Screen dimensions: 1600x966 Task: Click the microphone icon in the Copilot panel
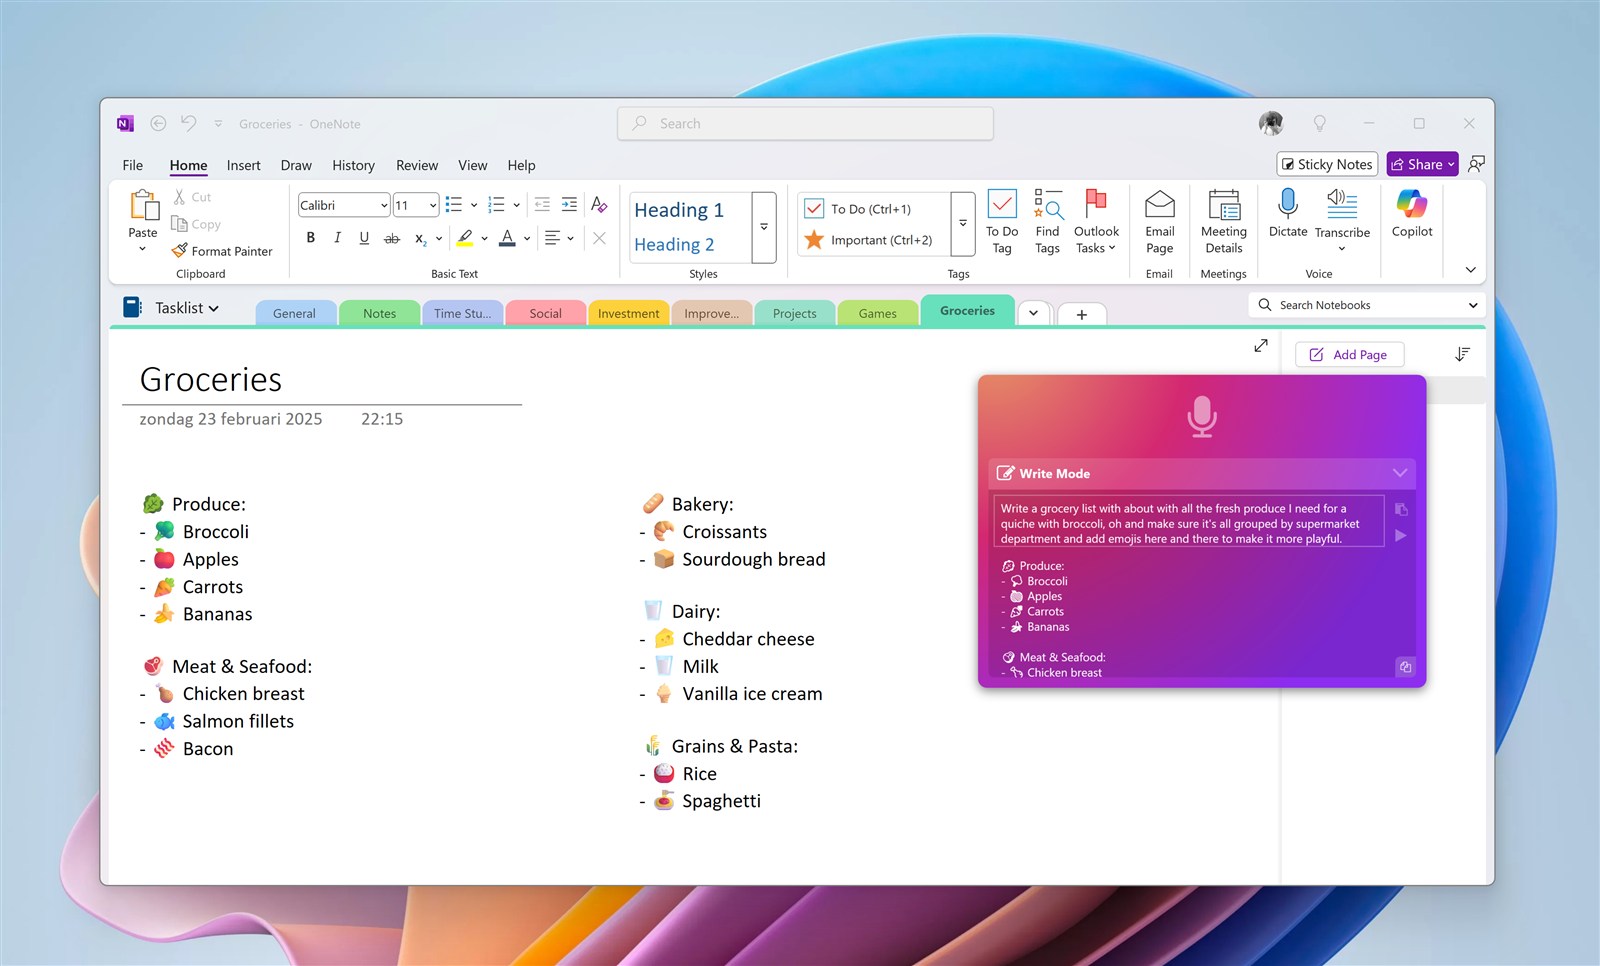point(1201,418)
